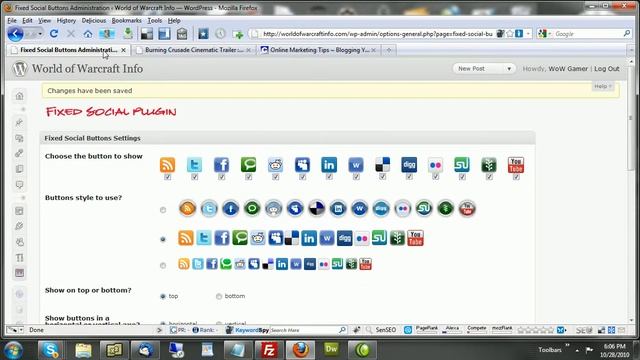Open Dreamweaver from the taskbar
The width and height of the screenshot is (640, 360).
(331, 350)
